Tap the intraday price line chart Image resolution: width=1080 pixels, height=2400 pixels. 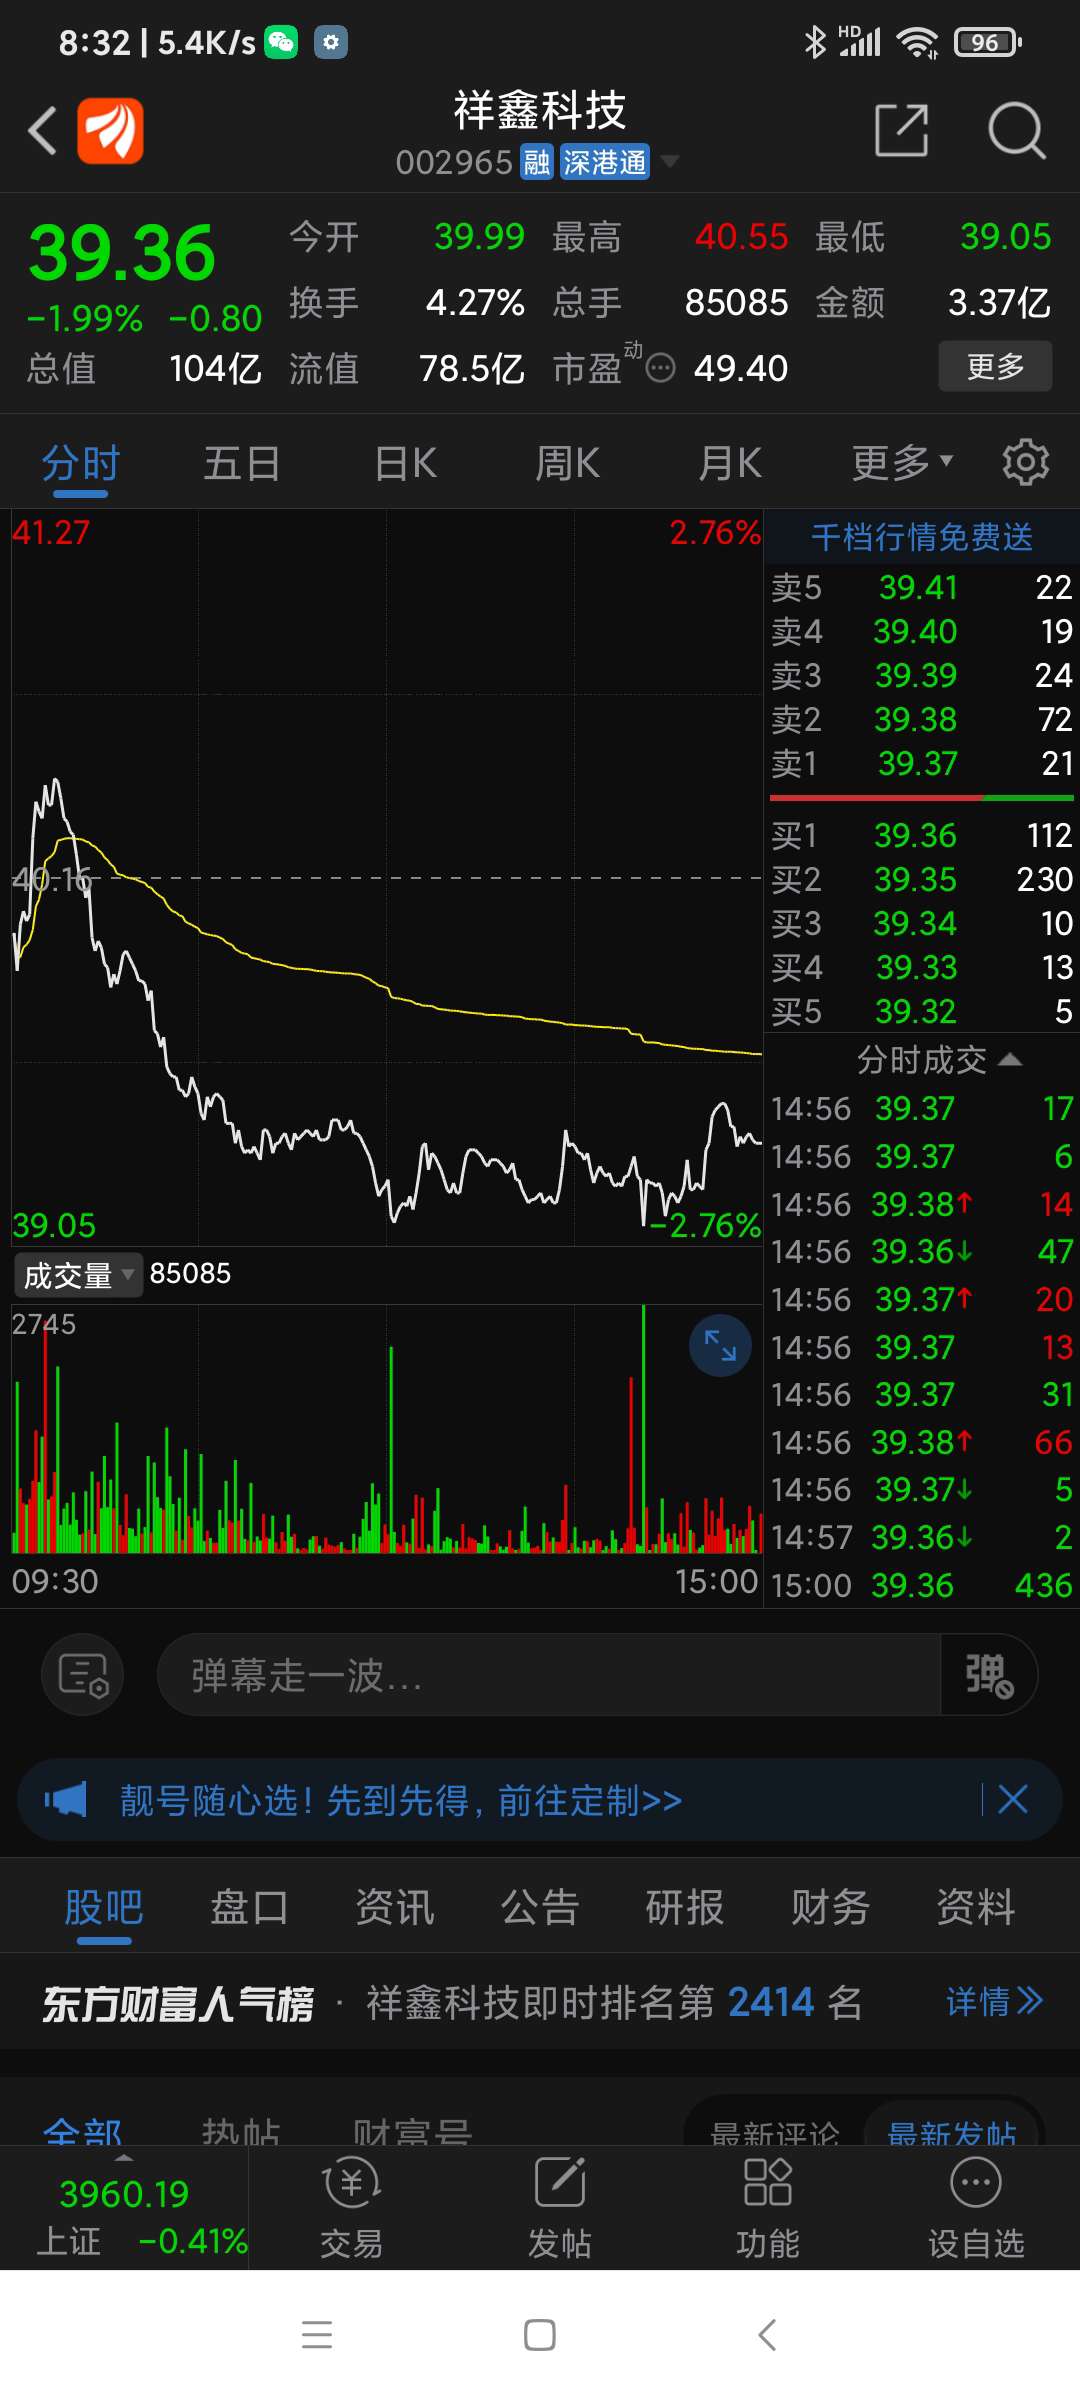tap(387, 878)
